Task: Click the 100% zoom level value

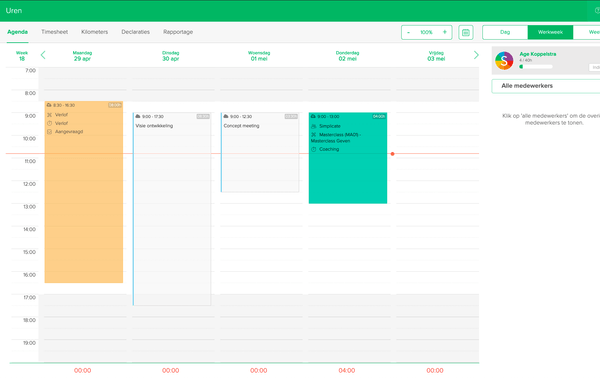Action: click(426, 32)
